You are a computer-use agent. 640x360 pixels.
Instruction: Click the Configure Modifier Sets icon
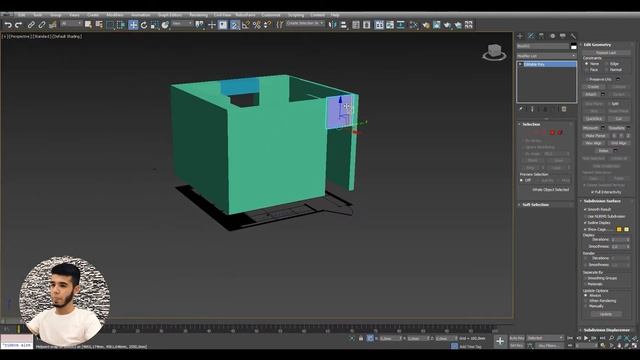pyautogui.click(x=564, y=109)
